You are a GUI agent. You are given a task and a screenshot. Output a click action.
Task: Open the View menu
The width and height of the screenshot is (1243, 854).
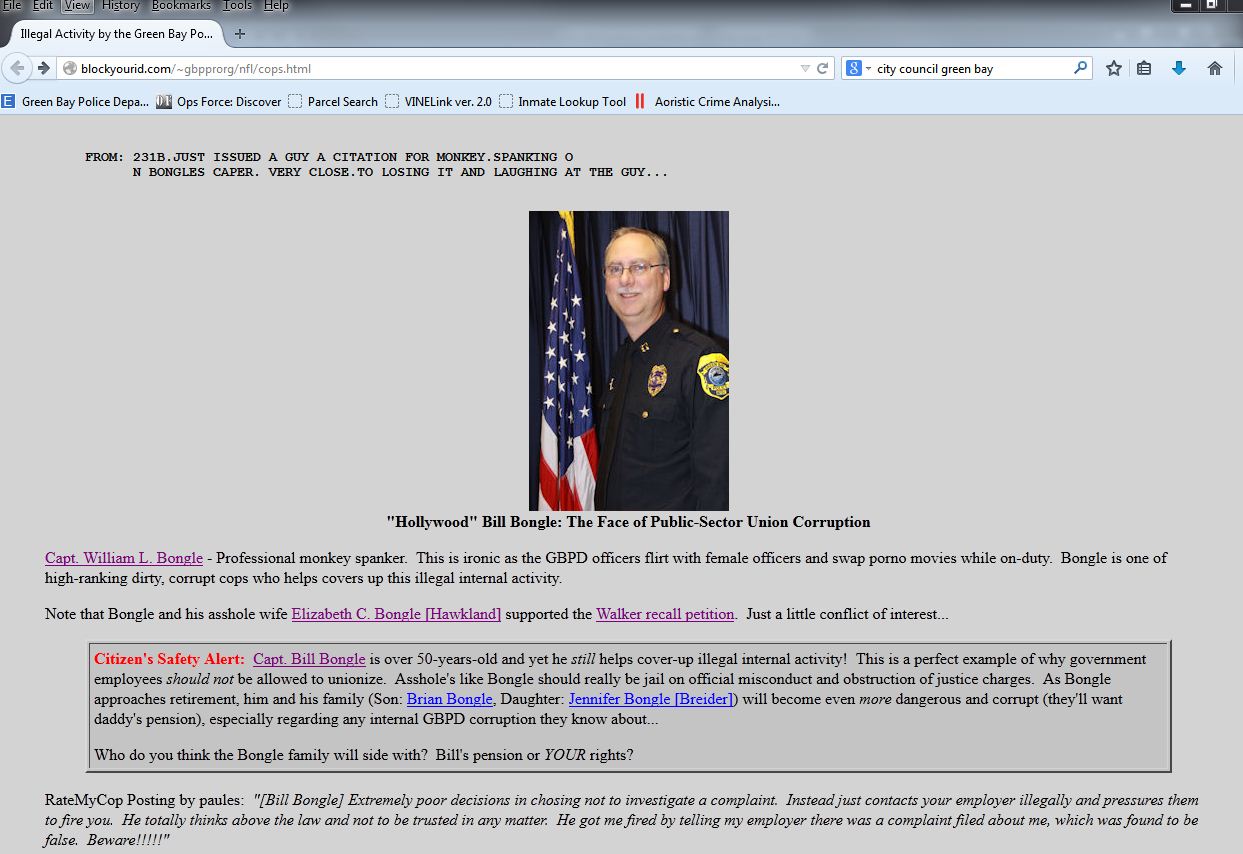pyautogui.click(x=77, y=6)
